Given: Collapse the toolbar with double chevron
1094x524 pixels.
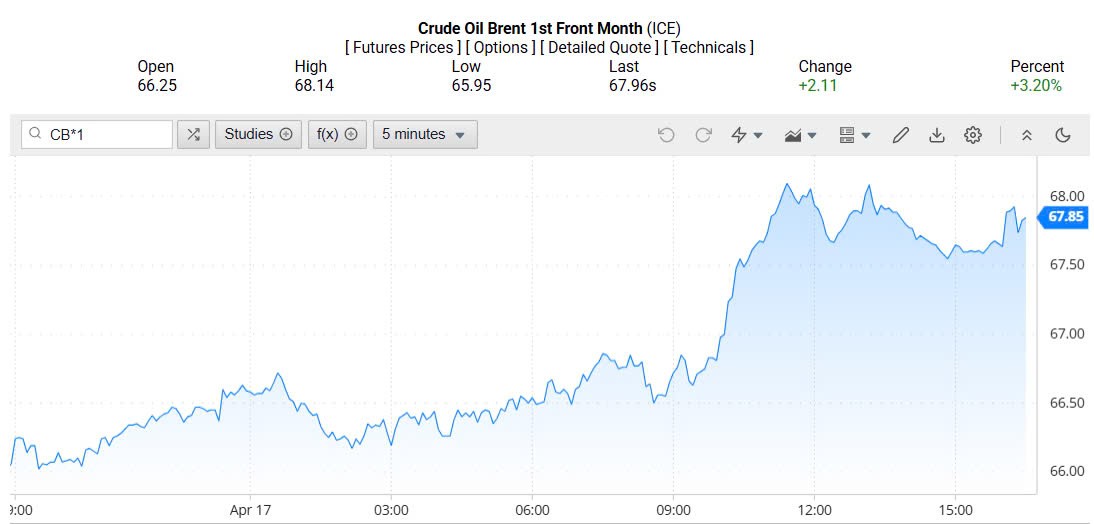Looking at the screenshot, I should 1026,135.
